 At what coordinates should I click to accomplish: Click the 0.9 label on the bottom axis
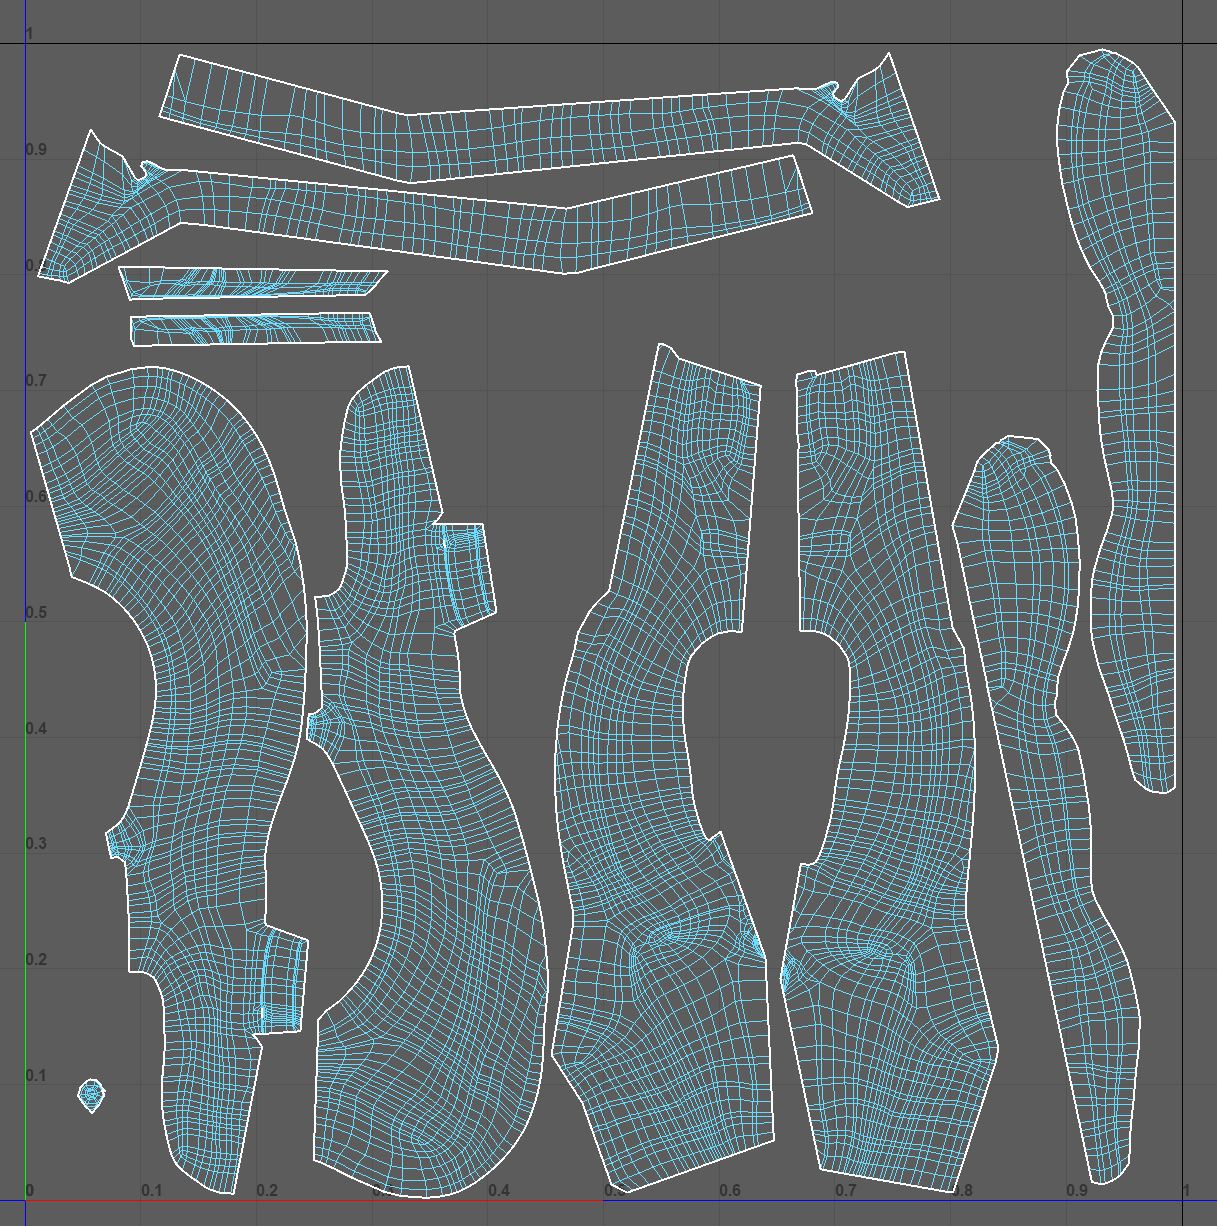point(1078,1191)
